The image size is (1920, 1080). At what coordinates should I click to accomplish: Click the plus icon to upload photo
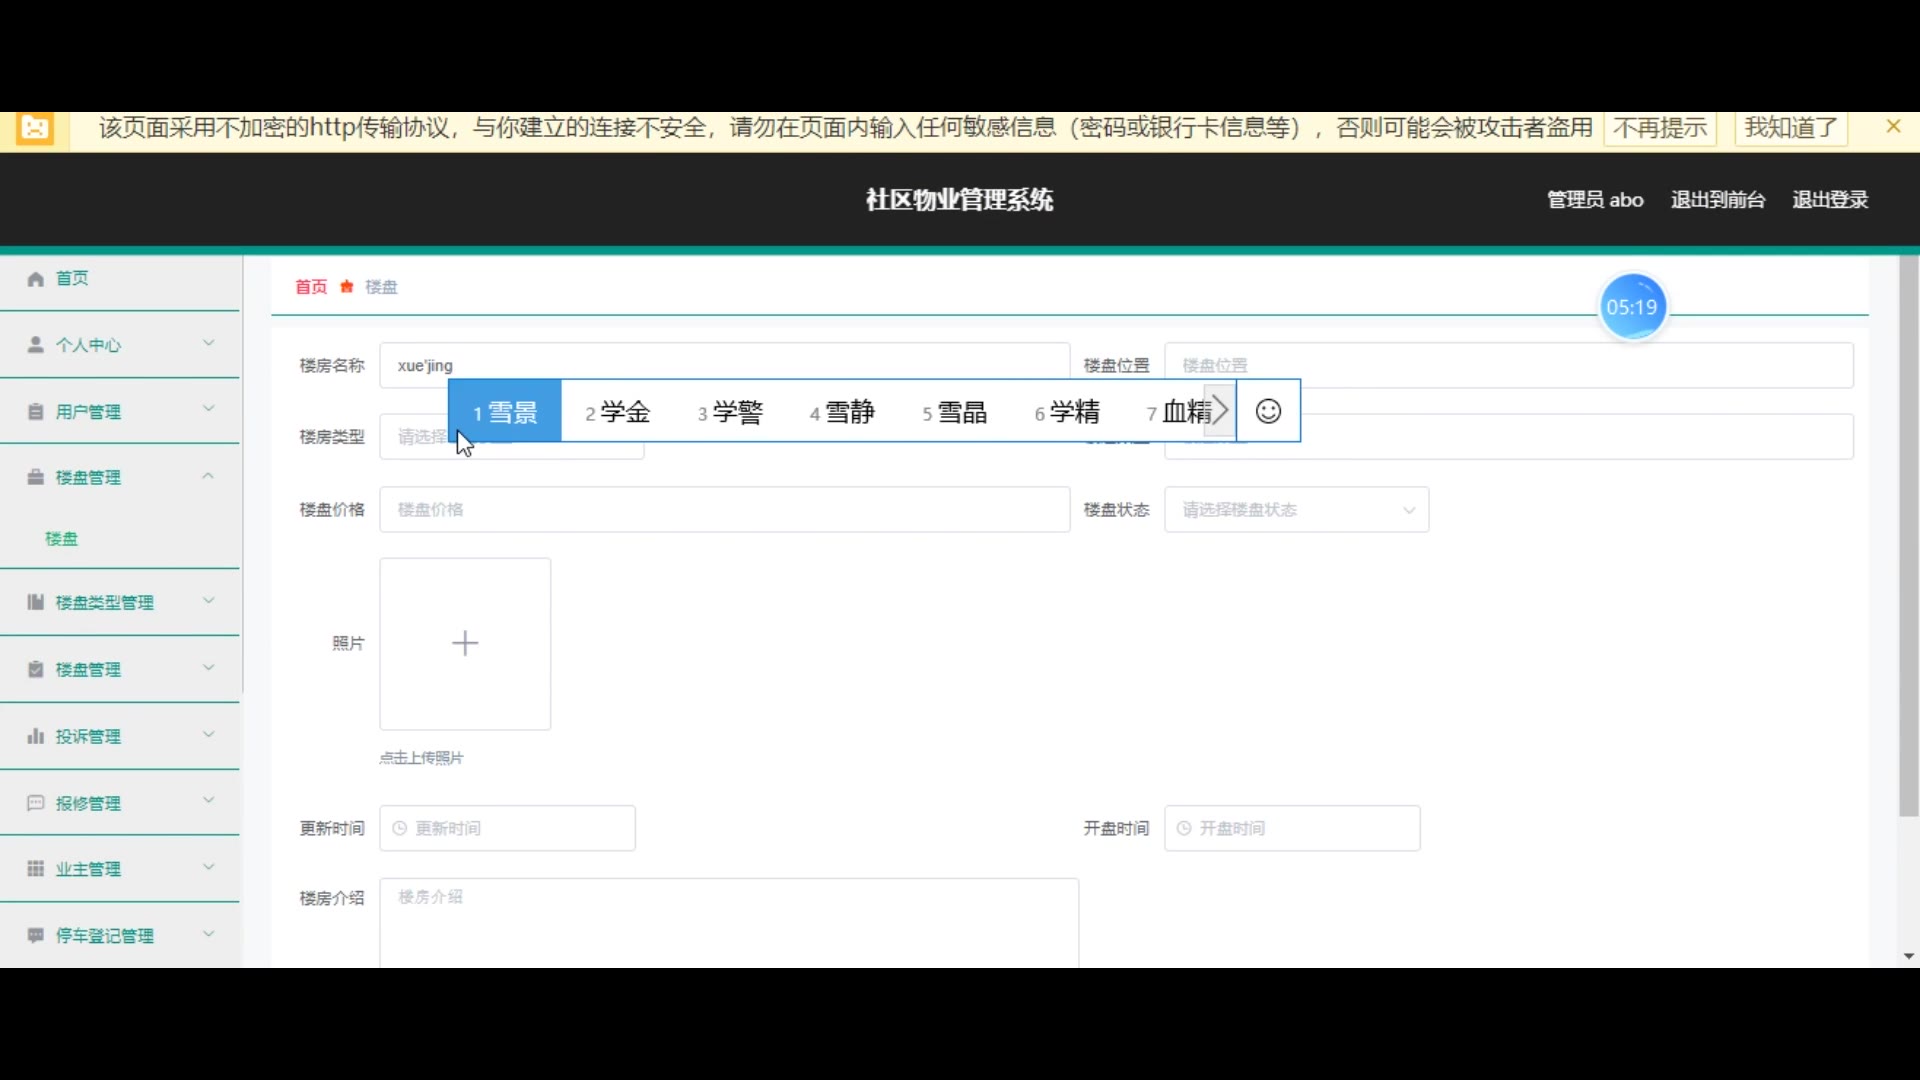(x=465, y=643)
